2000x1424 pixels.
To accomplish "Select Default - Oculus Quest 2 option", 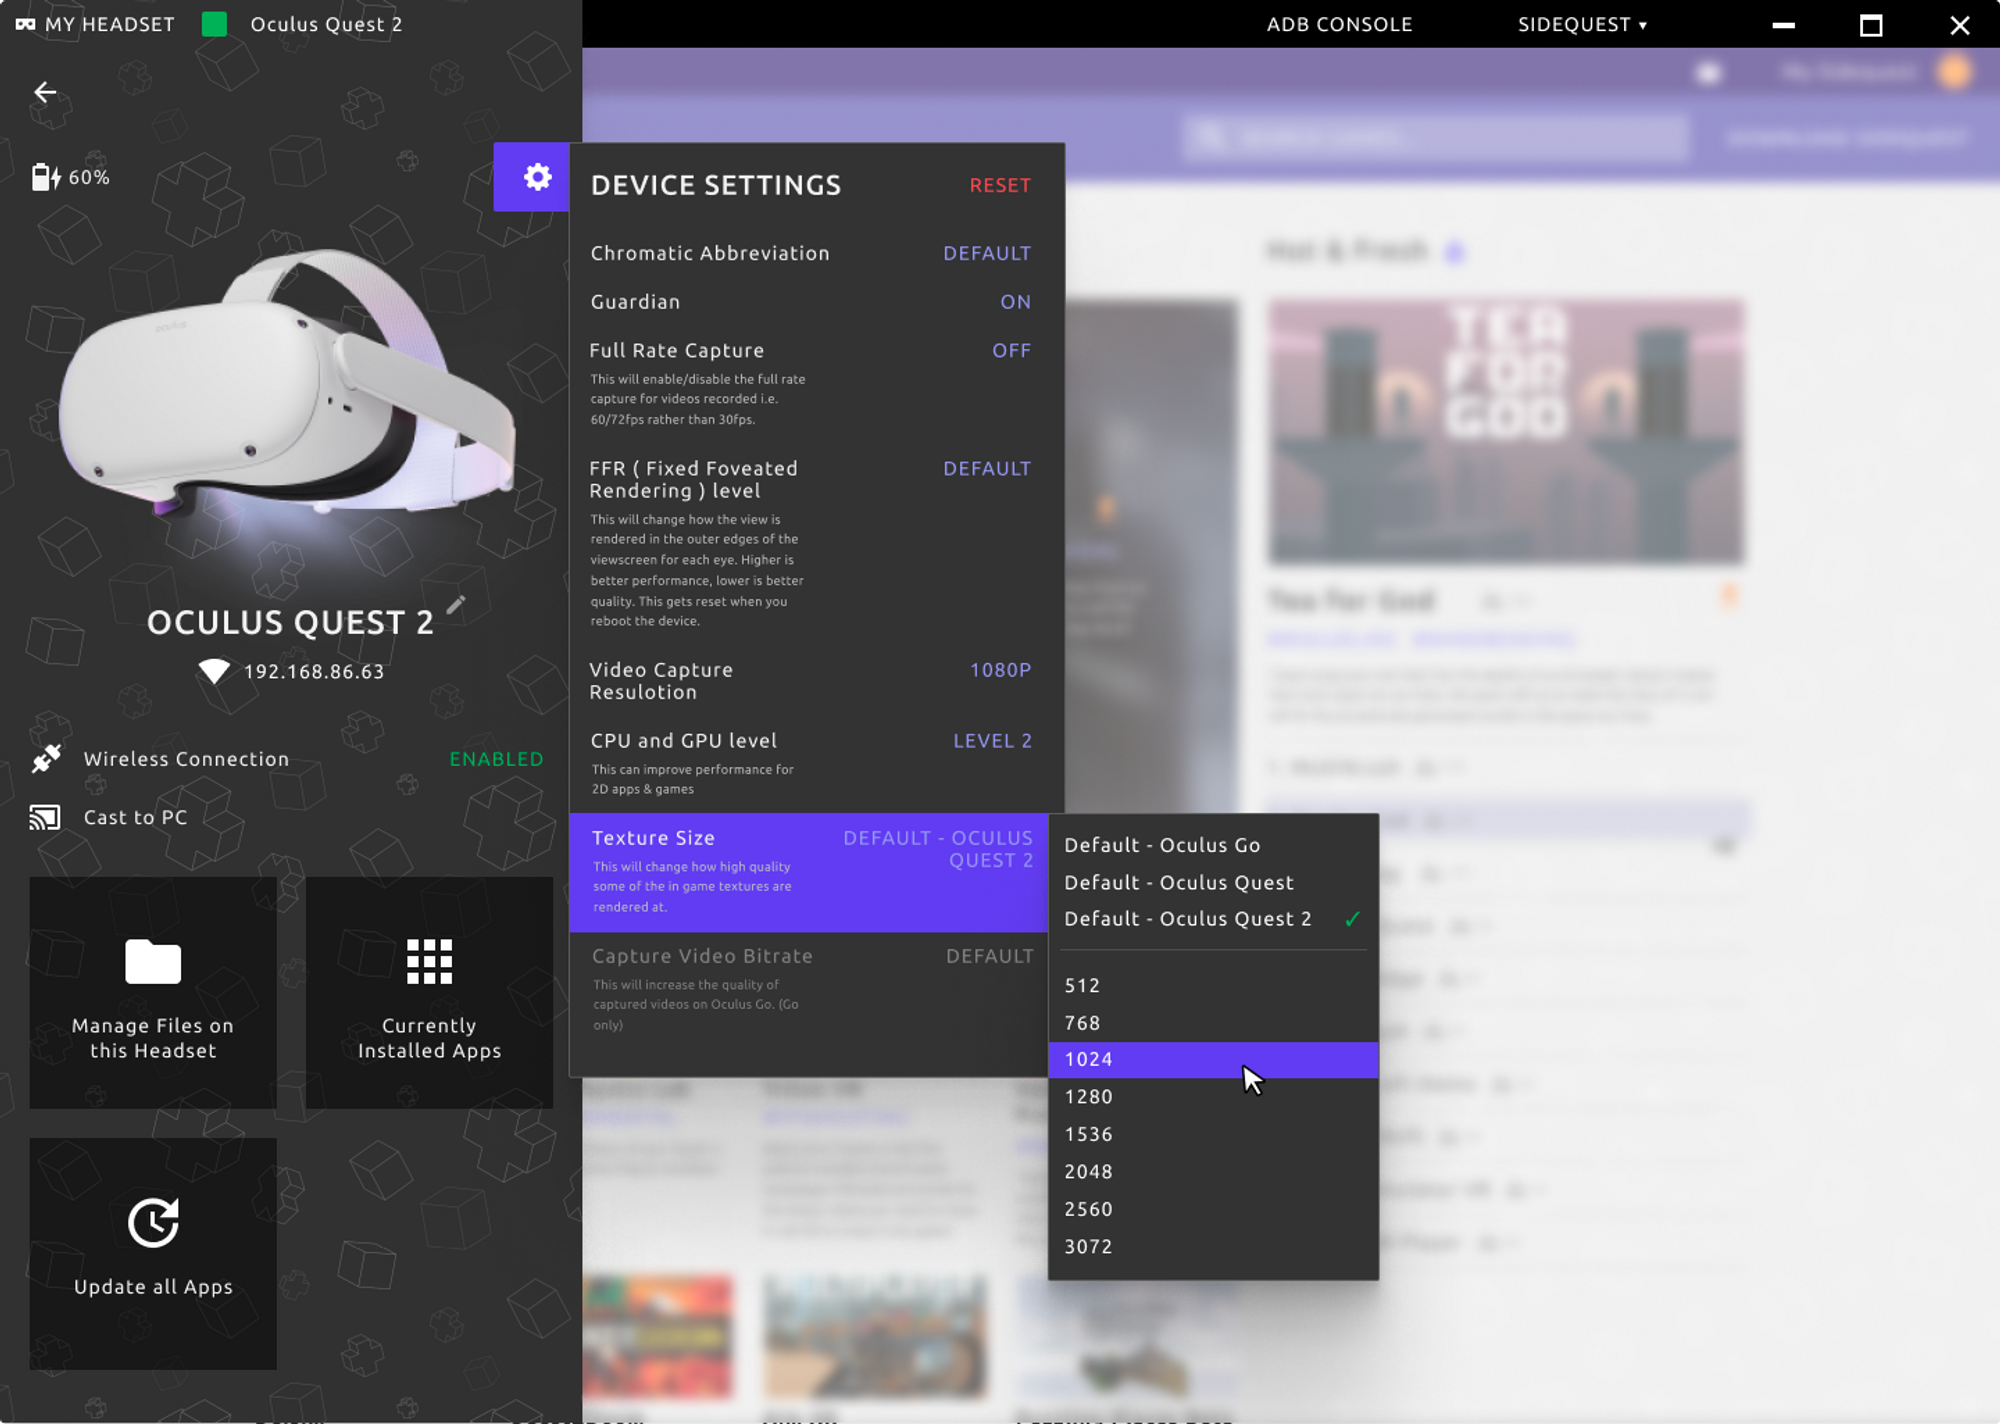I will pos(1213,919).
